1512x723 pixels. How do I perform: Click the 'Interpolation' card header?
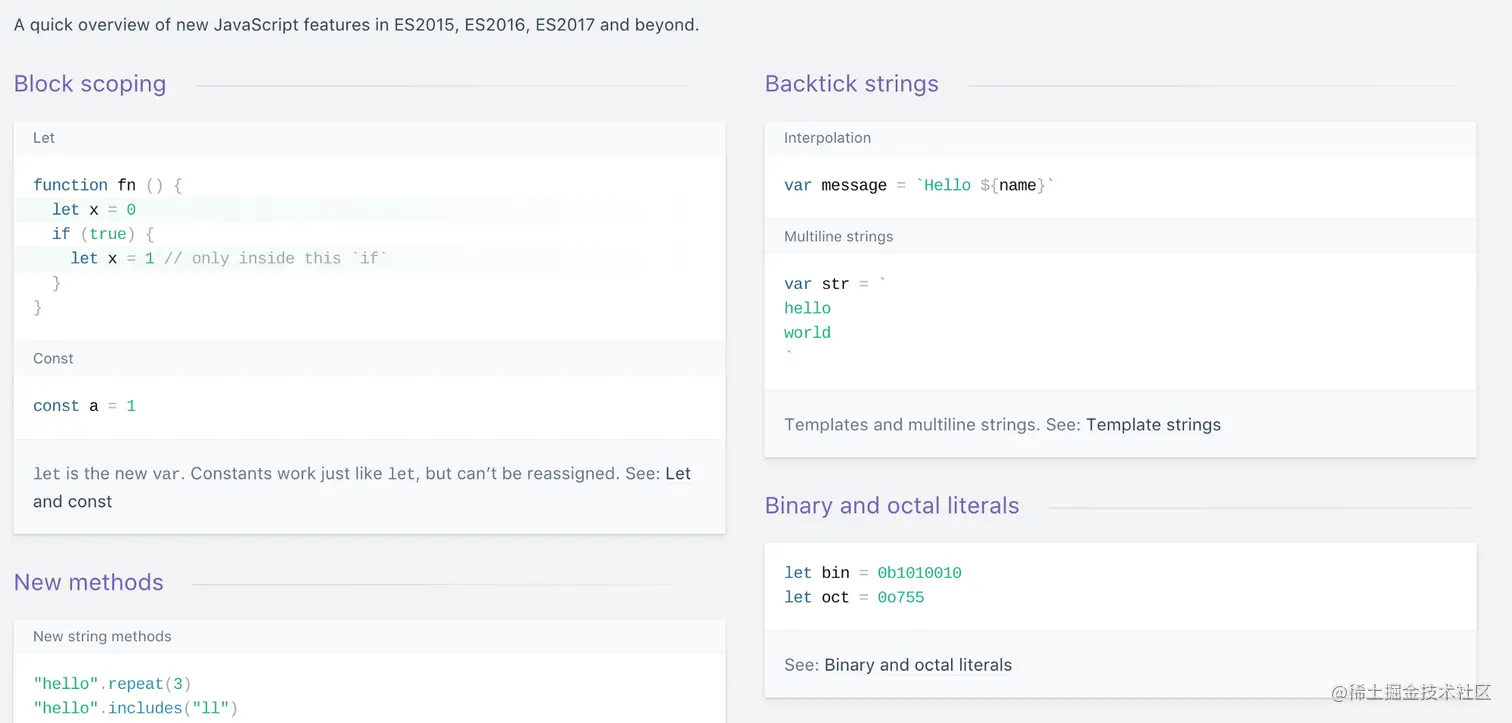click(827, 138)
